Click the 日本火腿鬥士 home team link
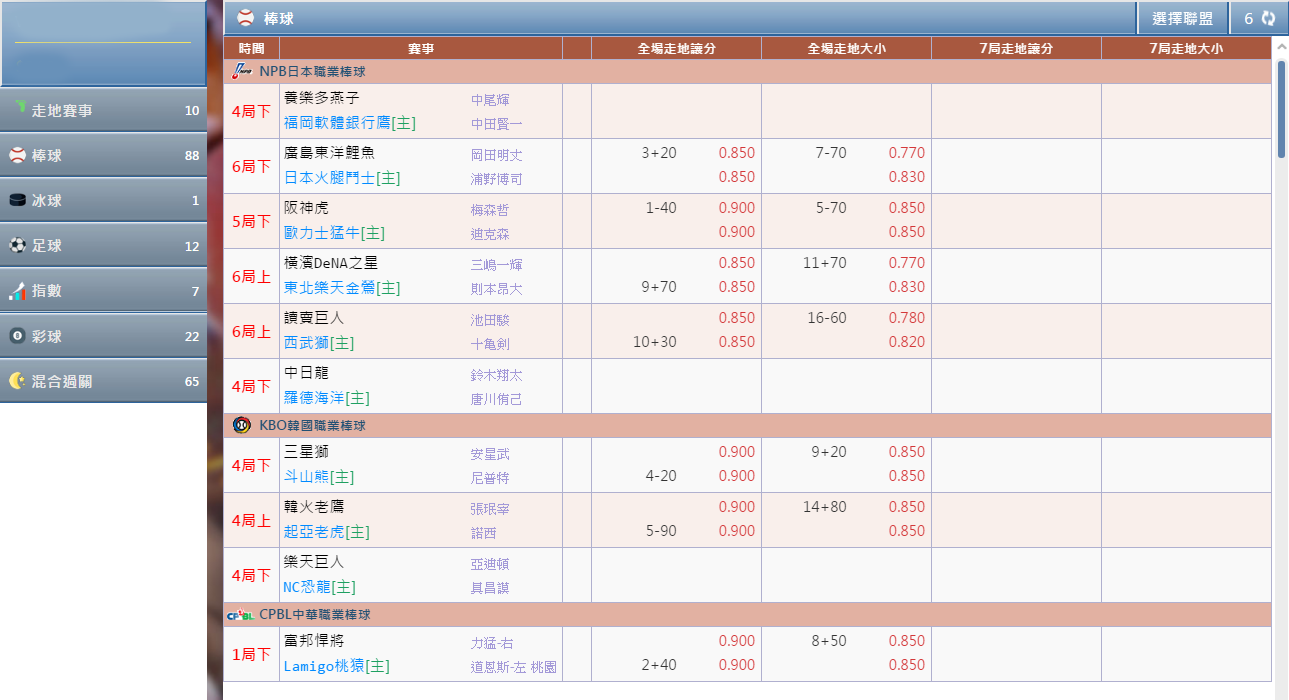Viewport: 1289px width, 700px height. pyautogui.click(x=342, y=178)
